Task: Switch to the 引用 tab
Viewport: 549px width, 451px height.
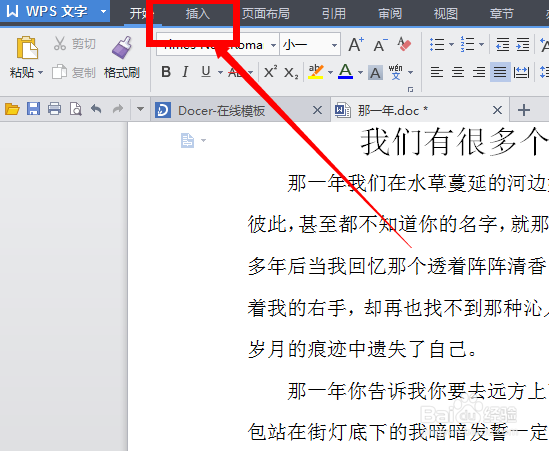Action: (x=334, y=14)
